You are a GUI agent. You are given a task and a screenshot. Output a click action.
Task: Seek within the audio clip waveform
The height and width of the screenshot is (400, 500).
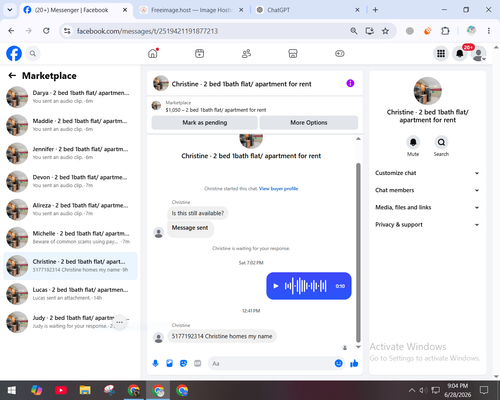click(305, 286)
